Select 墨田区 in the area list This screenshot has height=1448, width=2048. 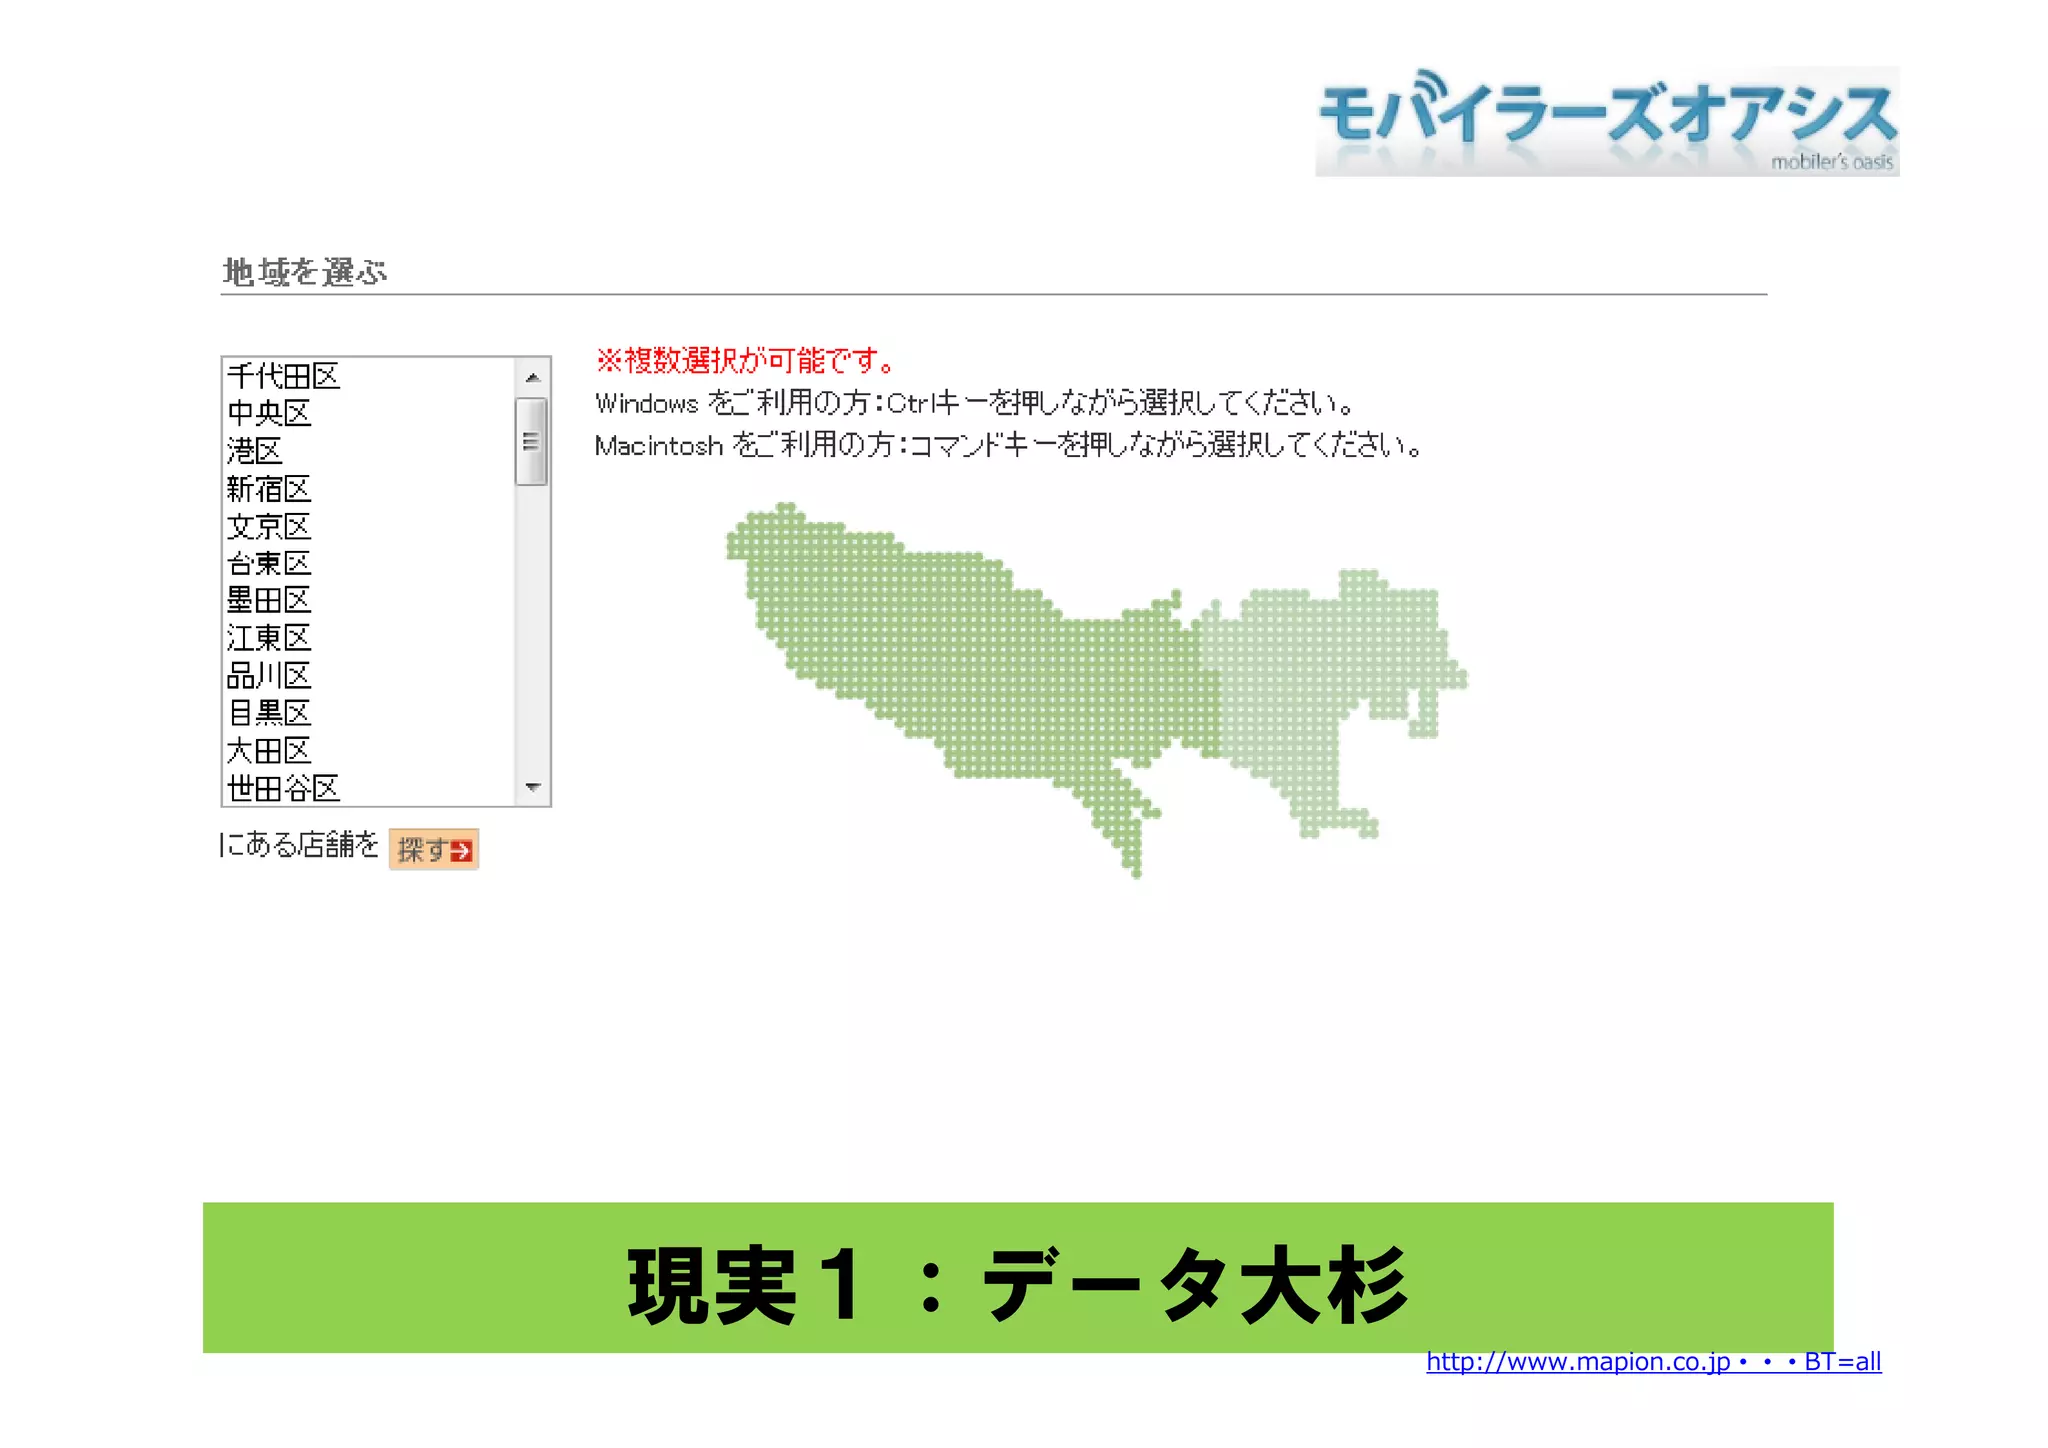pos(368,600)
